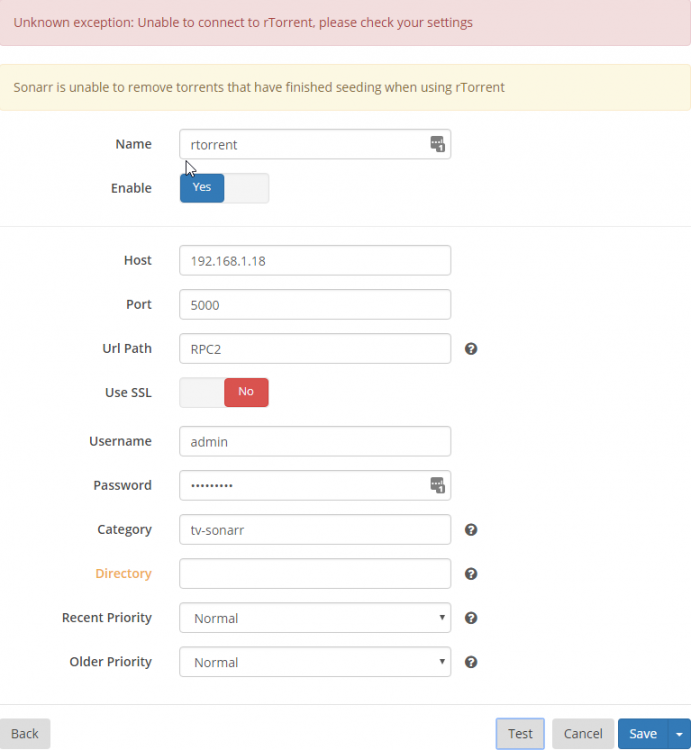Click the Cancel button
Viewport: 691px width, 750px height.
click(583, 734)
